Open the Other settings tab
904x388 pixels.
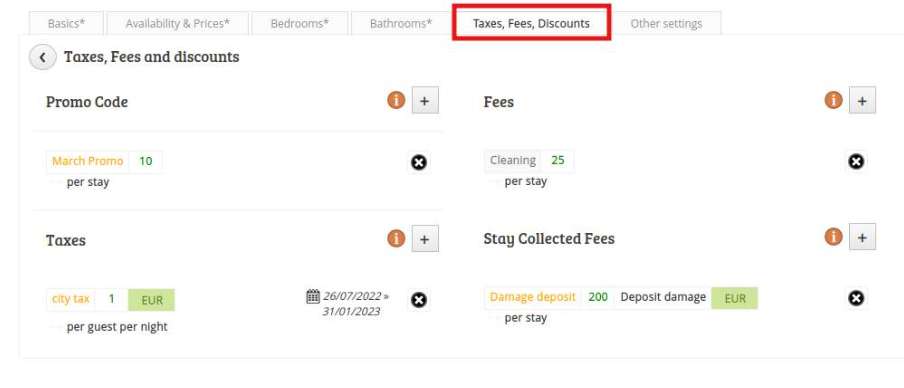[x=666, y=24]
